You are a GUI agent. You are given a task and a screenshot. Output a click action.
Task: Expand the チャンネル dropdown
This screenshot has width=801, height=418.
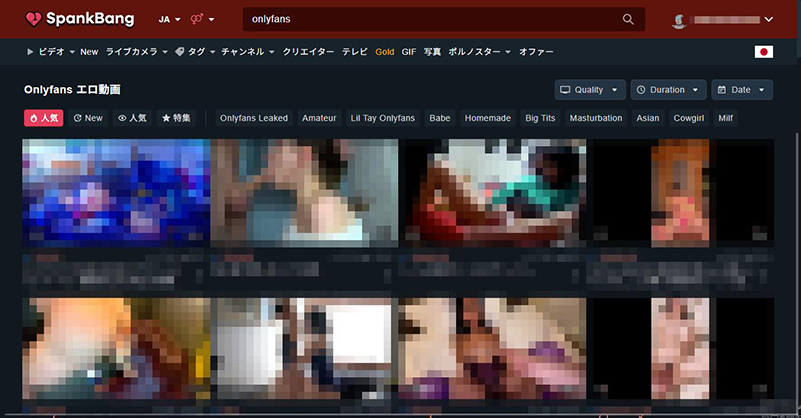tap(248, 52)
